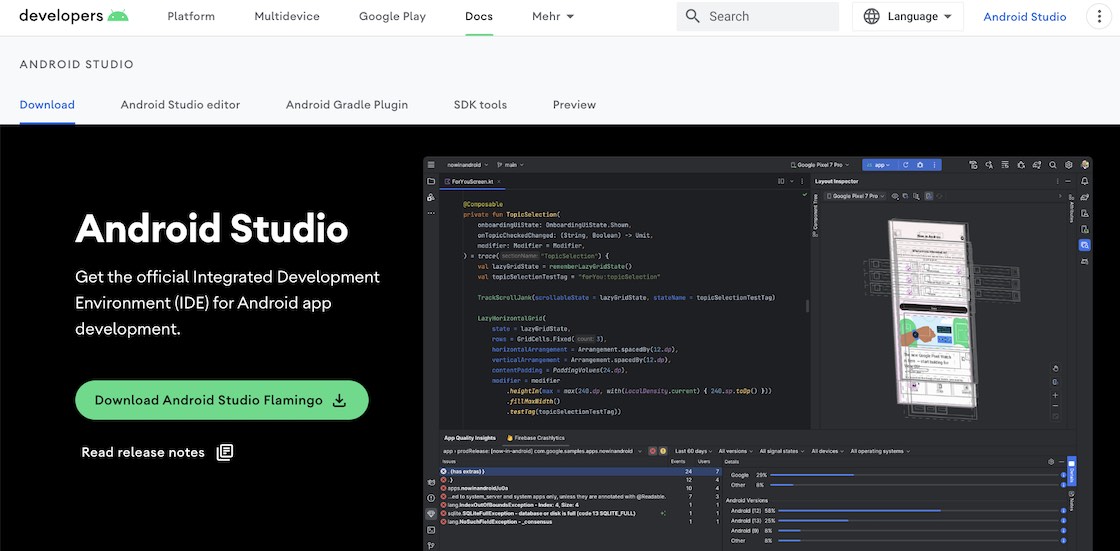Open the nowinandroid project dropdown in the IDE
Screen dimensions: 1120x551
point(468,164)
